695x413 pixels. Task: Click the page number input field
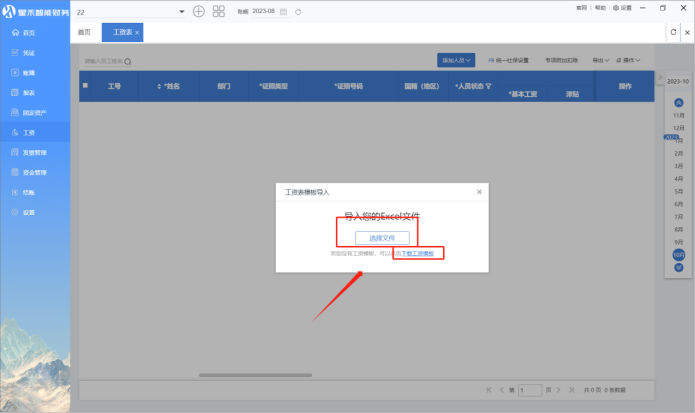(530, 389)
